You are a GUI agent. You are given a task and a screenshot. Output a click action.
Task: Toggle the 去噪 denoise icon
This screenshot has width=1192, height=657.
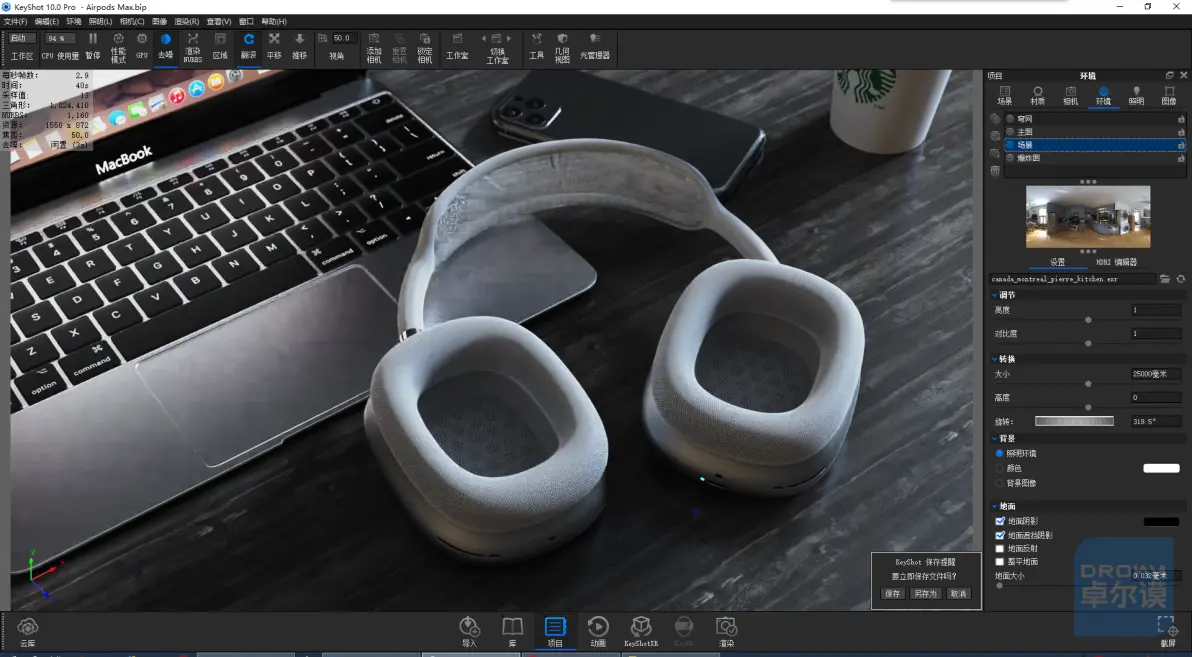(x=166, y=46)
